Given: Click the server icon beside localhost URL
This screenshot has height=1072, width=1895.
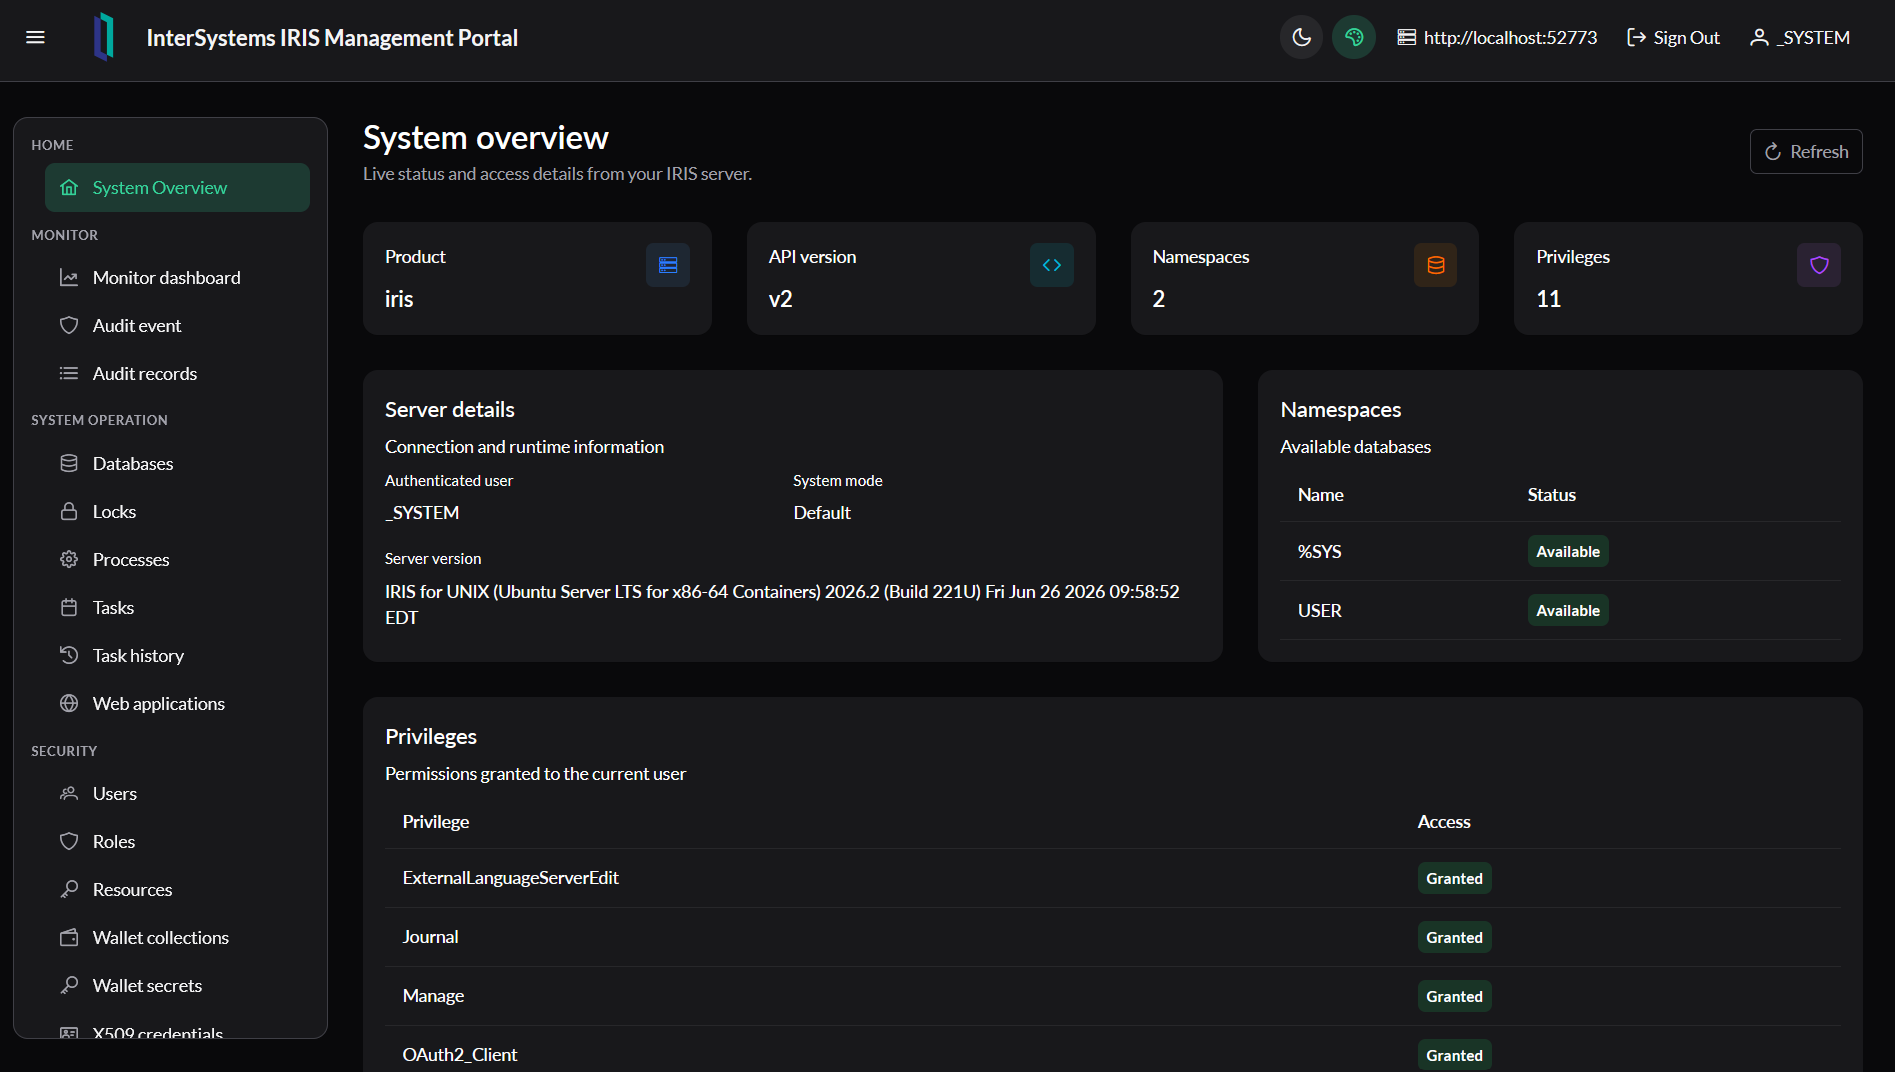Looking at the screenshot, I should tap(1406, 38).
